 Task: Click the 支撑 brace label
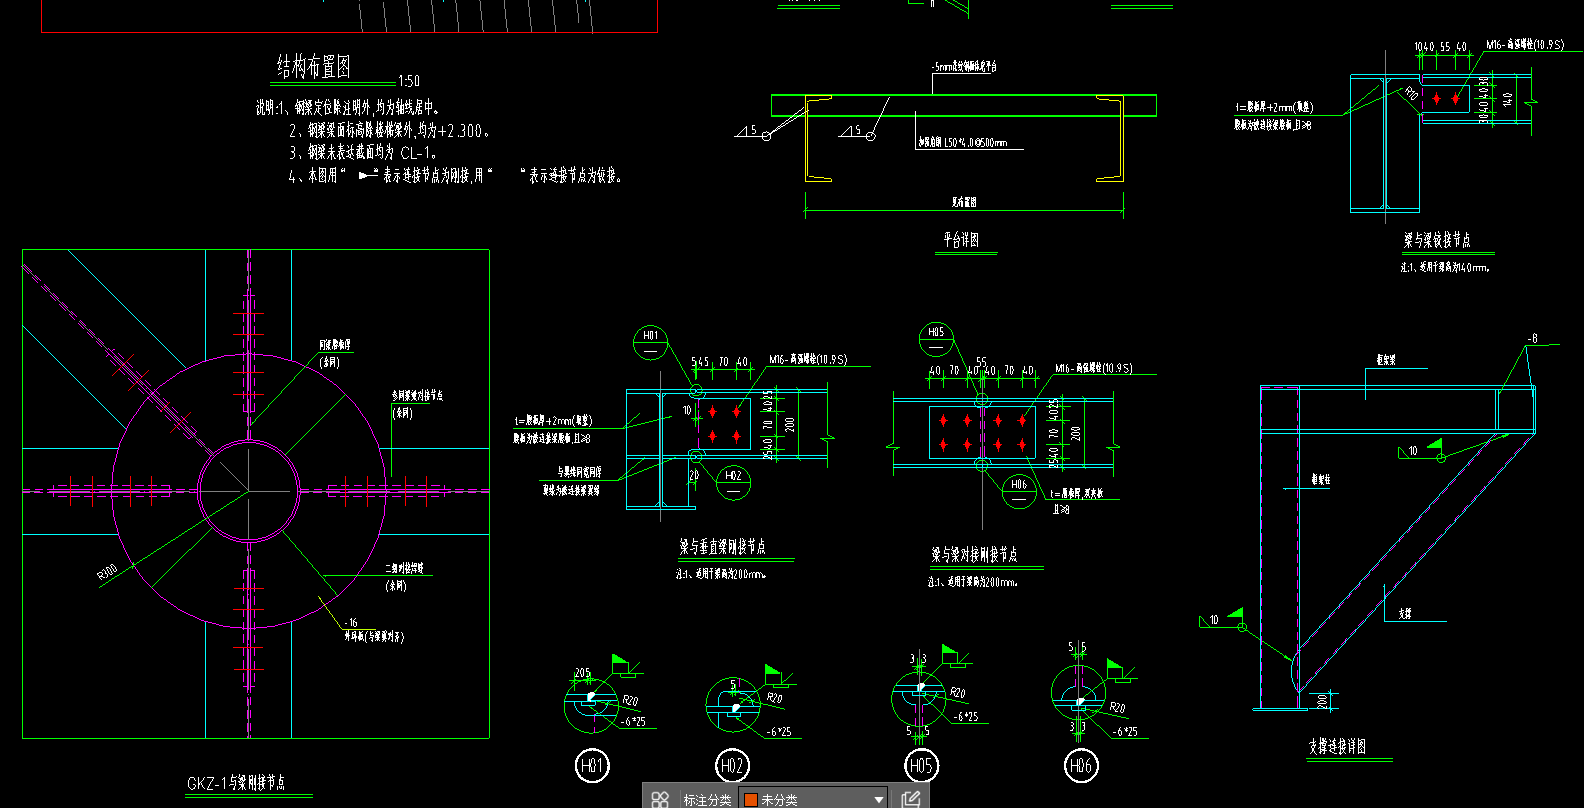pos(1405,614)
